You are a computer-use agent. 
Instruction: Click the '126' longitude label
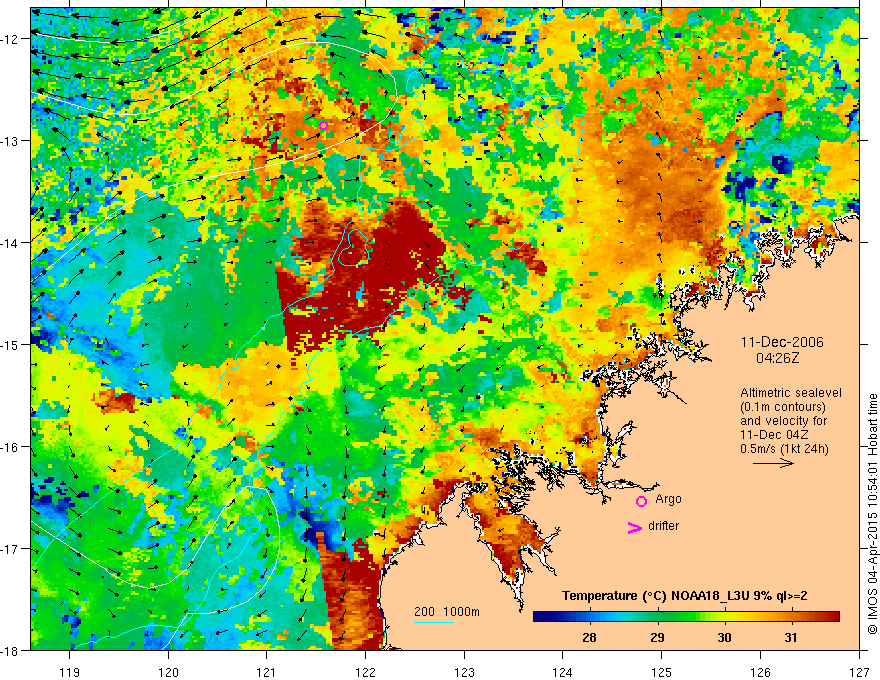[760, 672]
